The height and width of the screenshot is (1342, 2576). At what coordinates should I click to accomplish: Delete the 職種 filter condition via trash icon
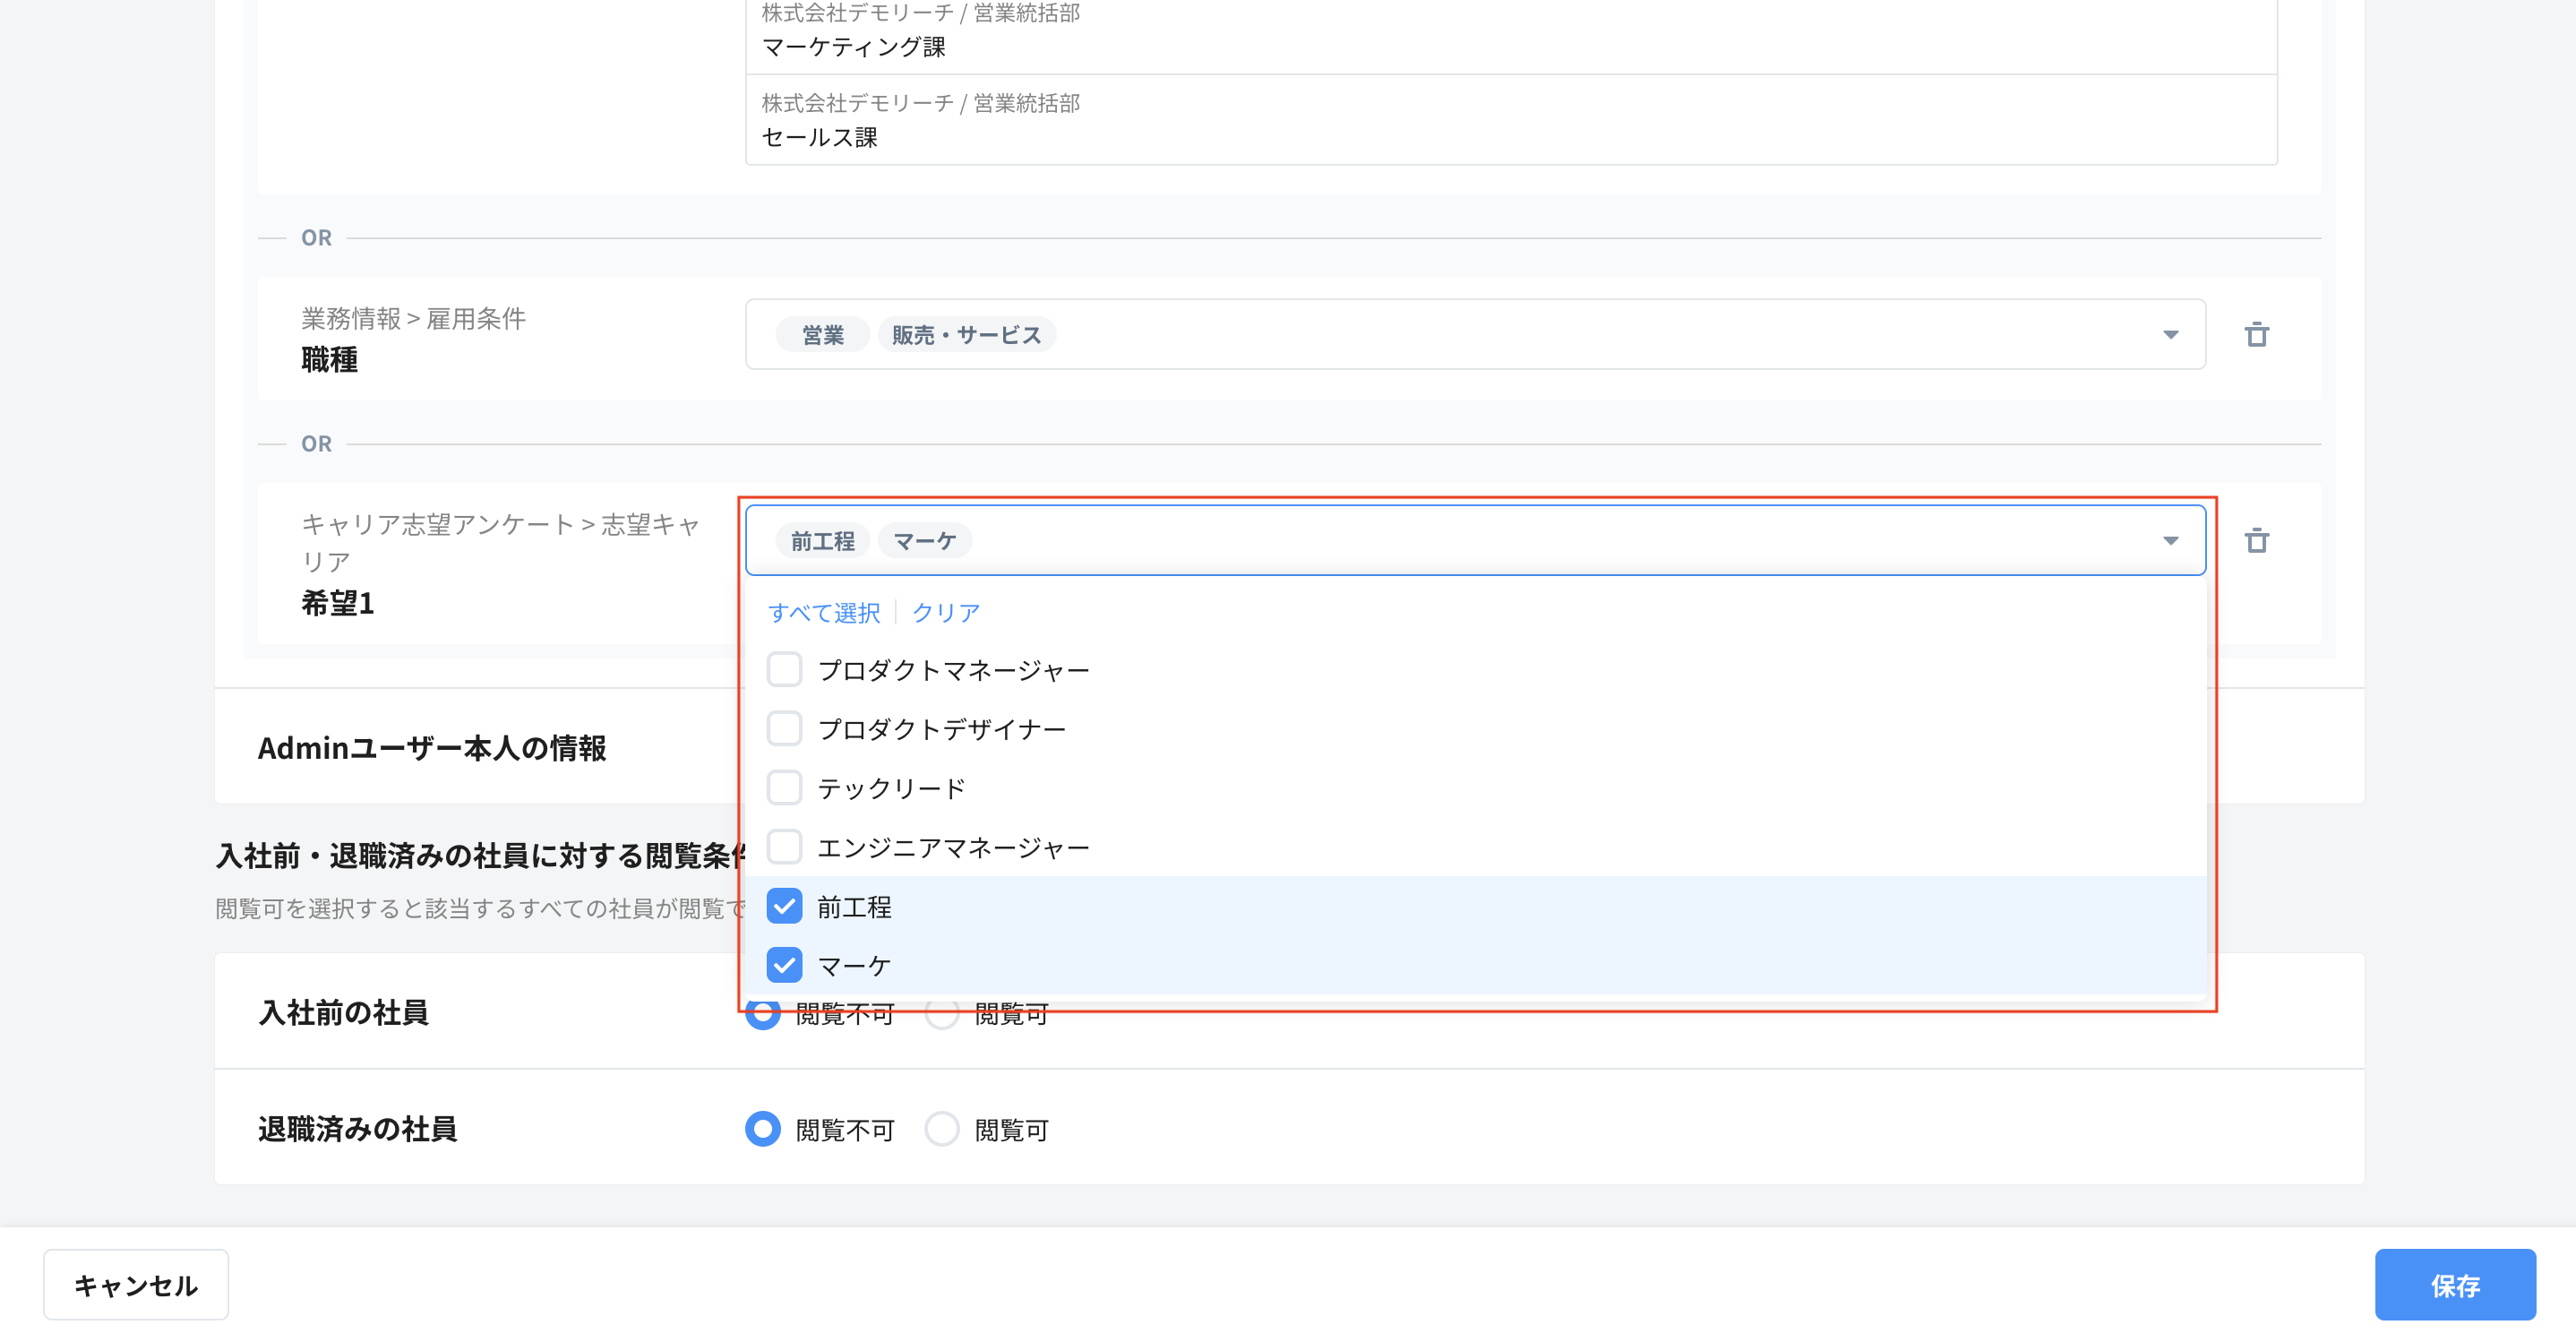pyautogui.click(x=2258, y=335)
